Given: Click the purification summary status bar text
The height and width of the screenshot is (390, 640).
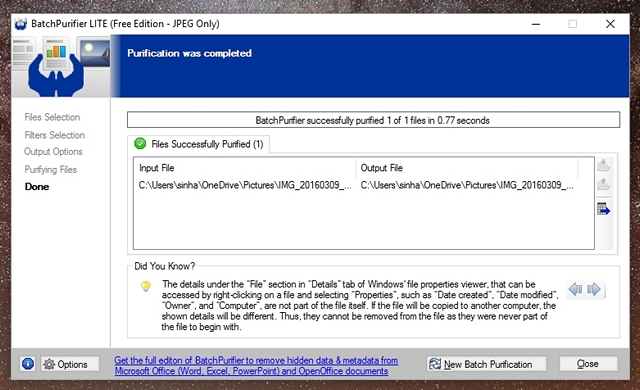Looking at the screenshot, I should [373, 120].
